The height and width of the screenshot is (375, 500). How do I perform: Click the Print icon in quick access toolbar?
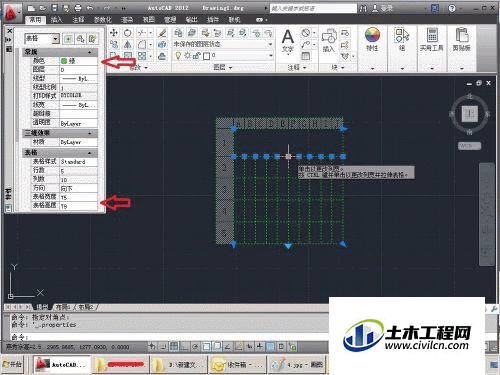click(78, 8)
